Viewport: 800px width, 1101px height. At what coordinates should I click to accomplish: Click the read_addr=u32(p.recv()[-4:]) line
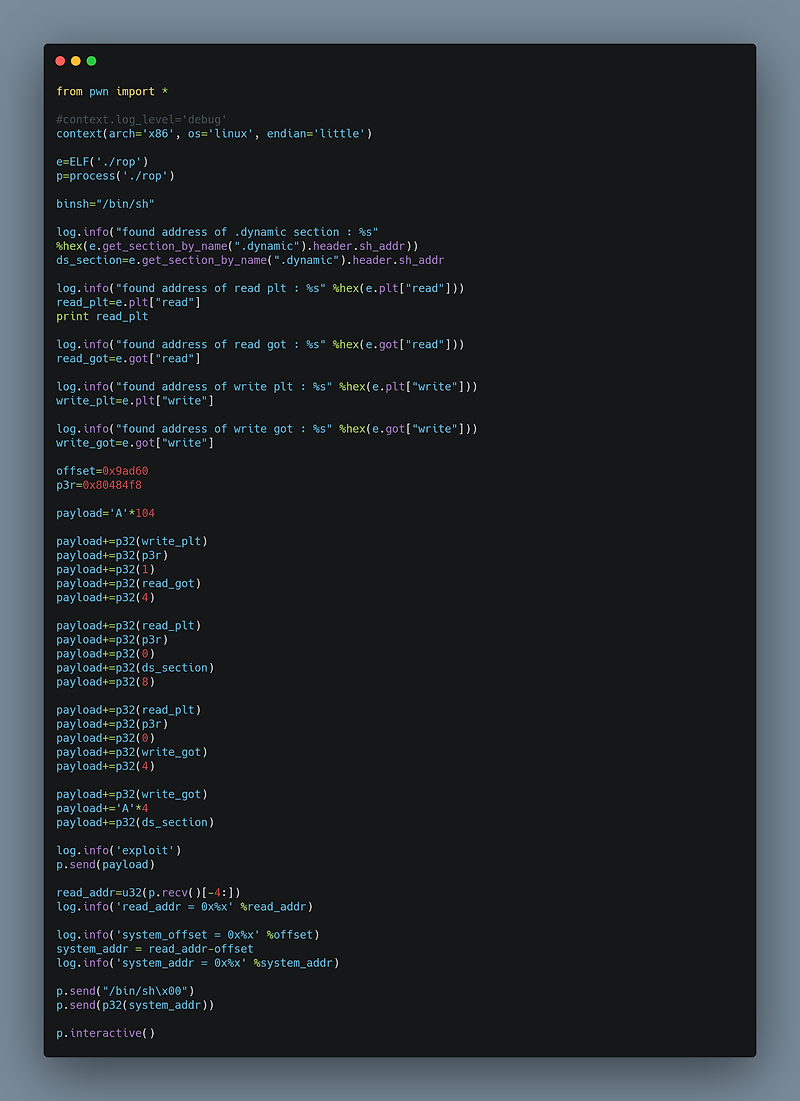[148, 892]
